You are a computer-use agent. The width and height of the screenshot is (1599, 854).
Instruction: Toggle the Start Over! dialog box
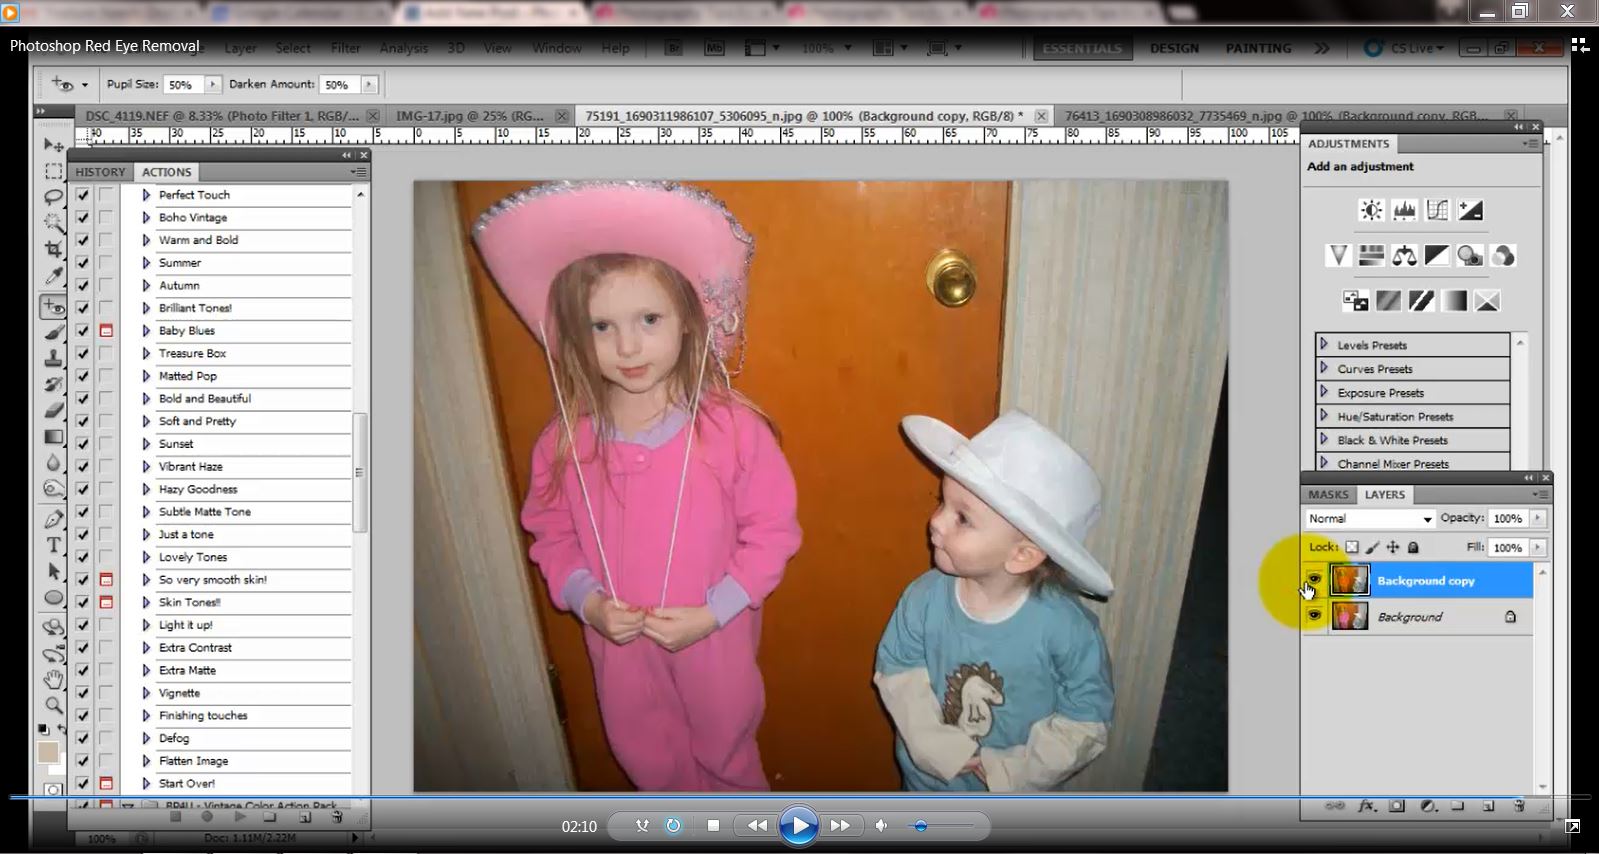[x=106, y=783]
